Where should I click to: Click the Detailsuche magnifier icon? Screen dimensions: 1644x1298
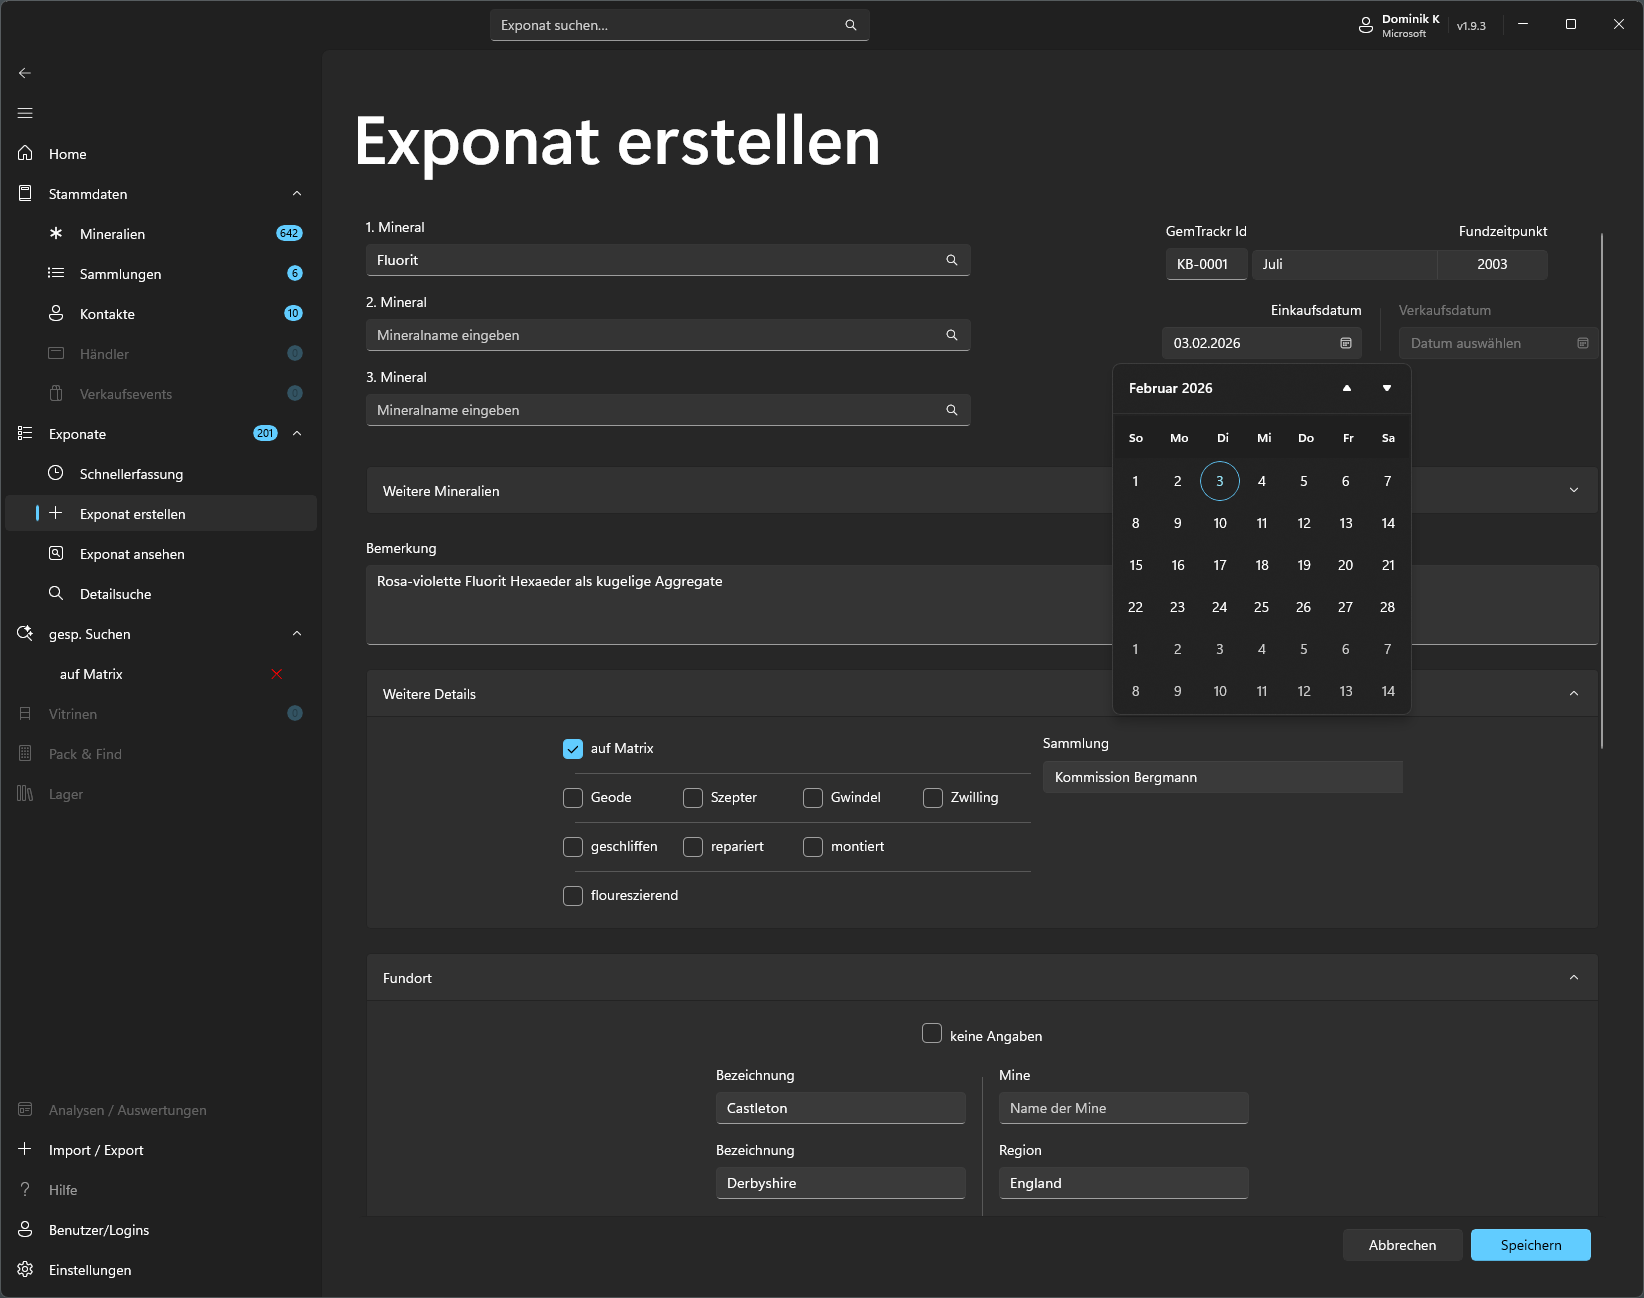coord(56,593)
